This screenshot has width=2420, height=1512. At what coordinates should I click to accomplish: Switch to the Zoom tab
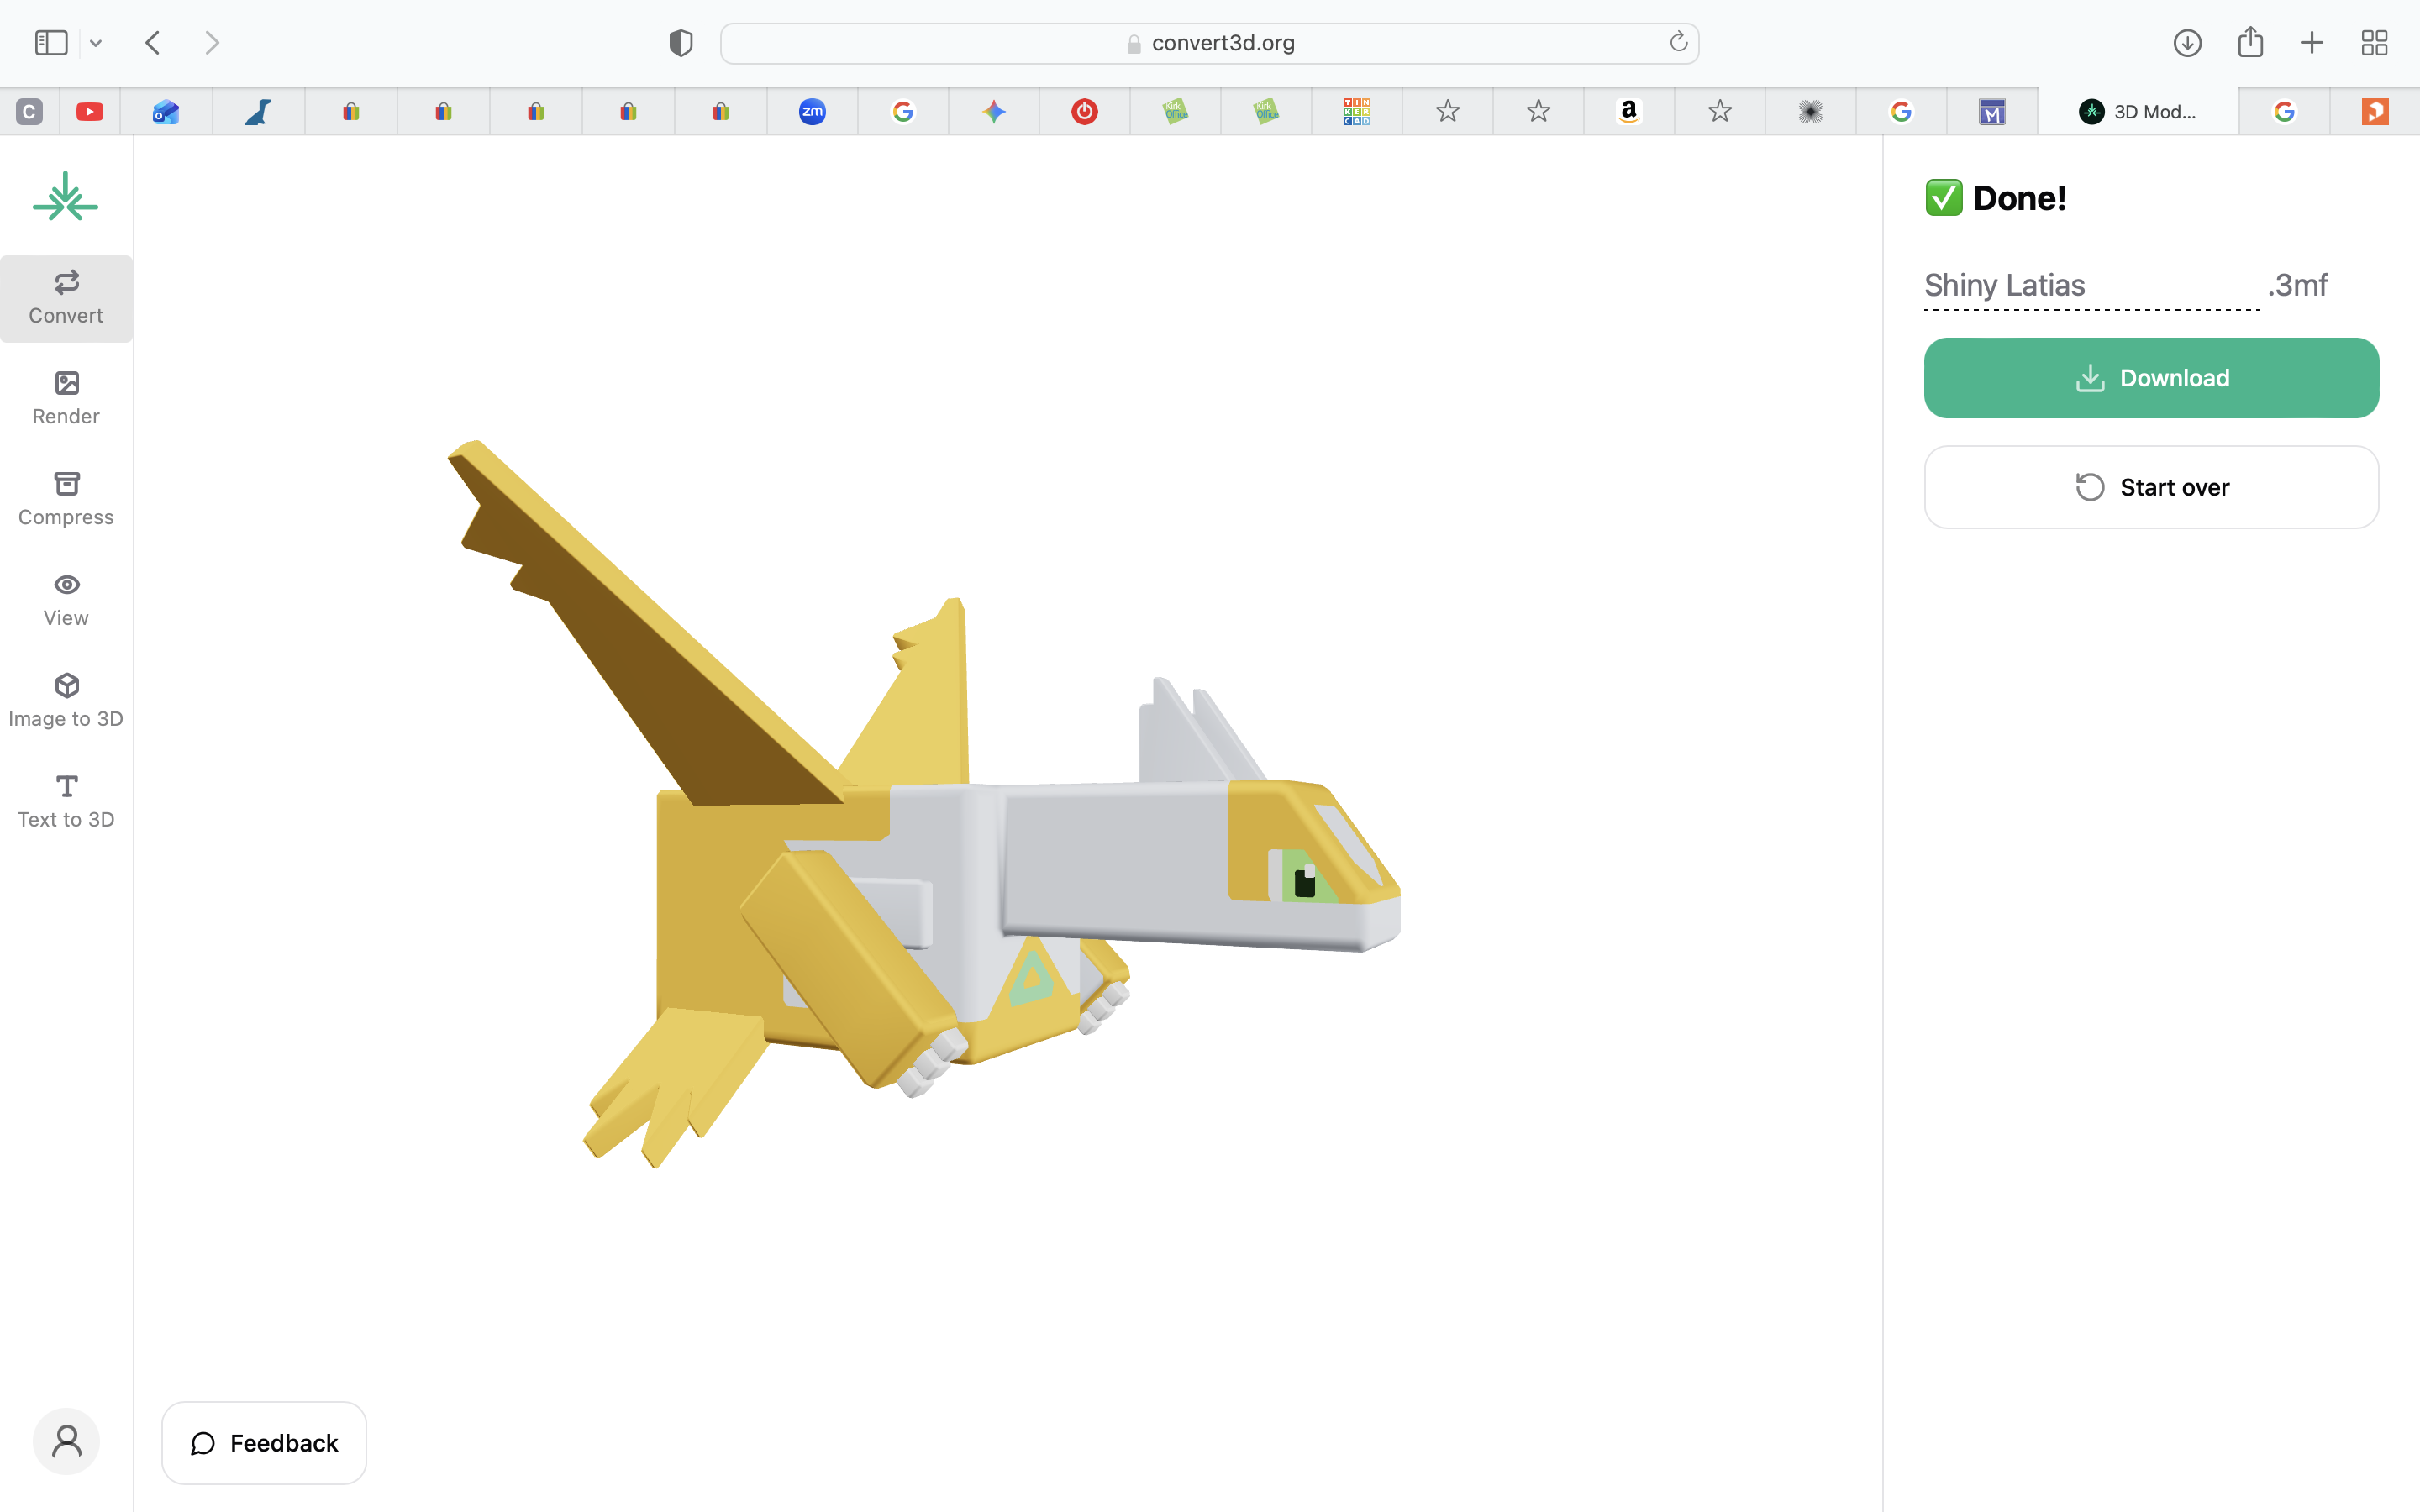tap(812, 111)
